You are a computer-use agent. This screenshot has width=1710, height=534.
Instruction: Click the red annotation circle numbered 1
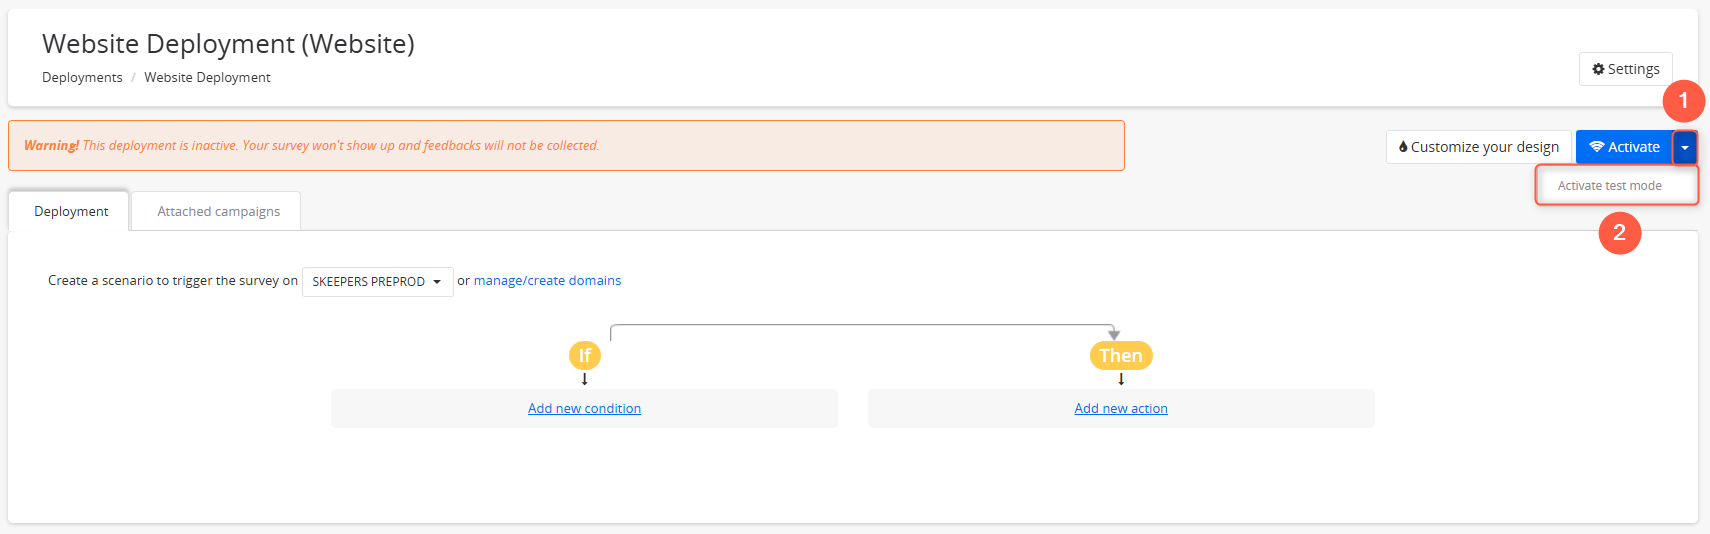pyautogui.click(x=1684, y=101)
